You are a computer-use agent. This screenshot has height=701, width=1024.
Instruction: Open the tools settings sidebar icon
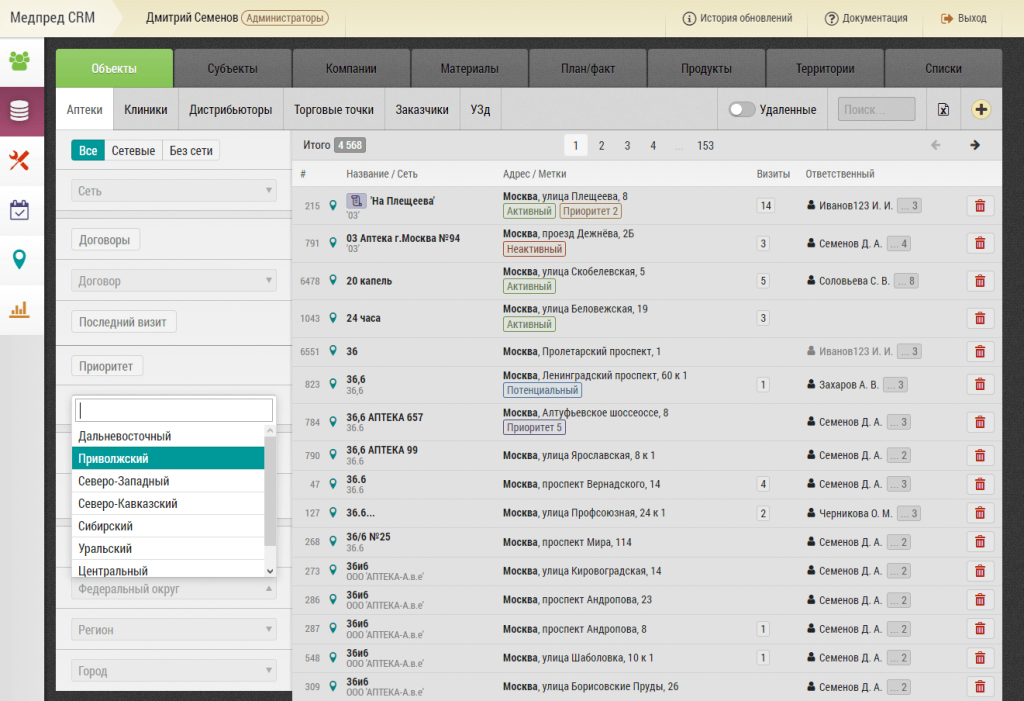tap(20, 160)
